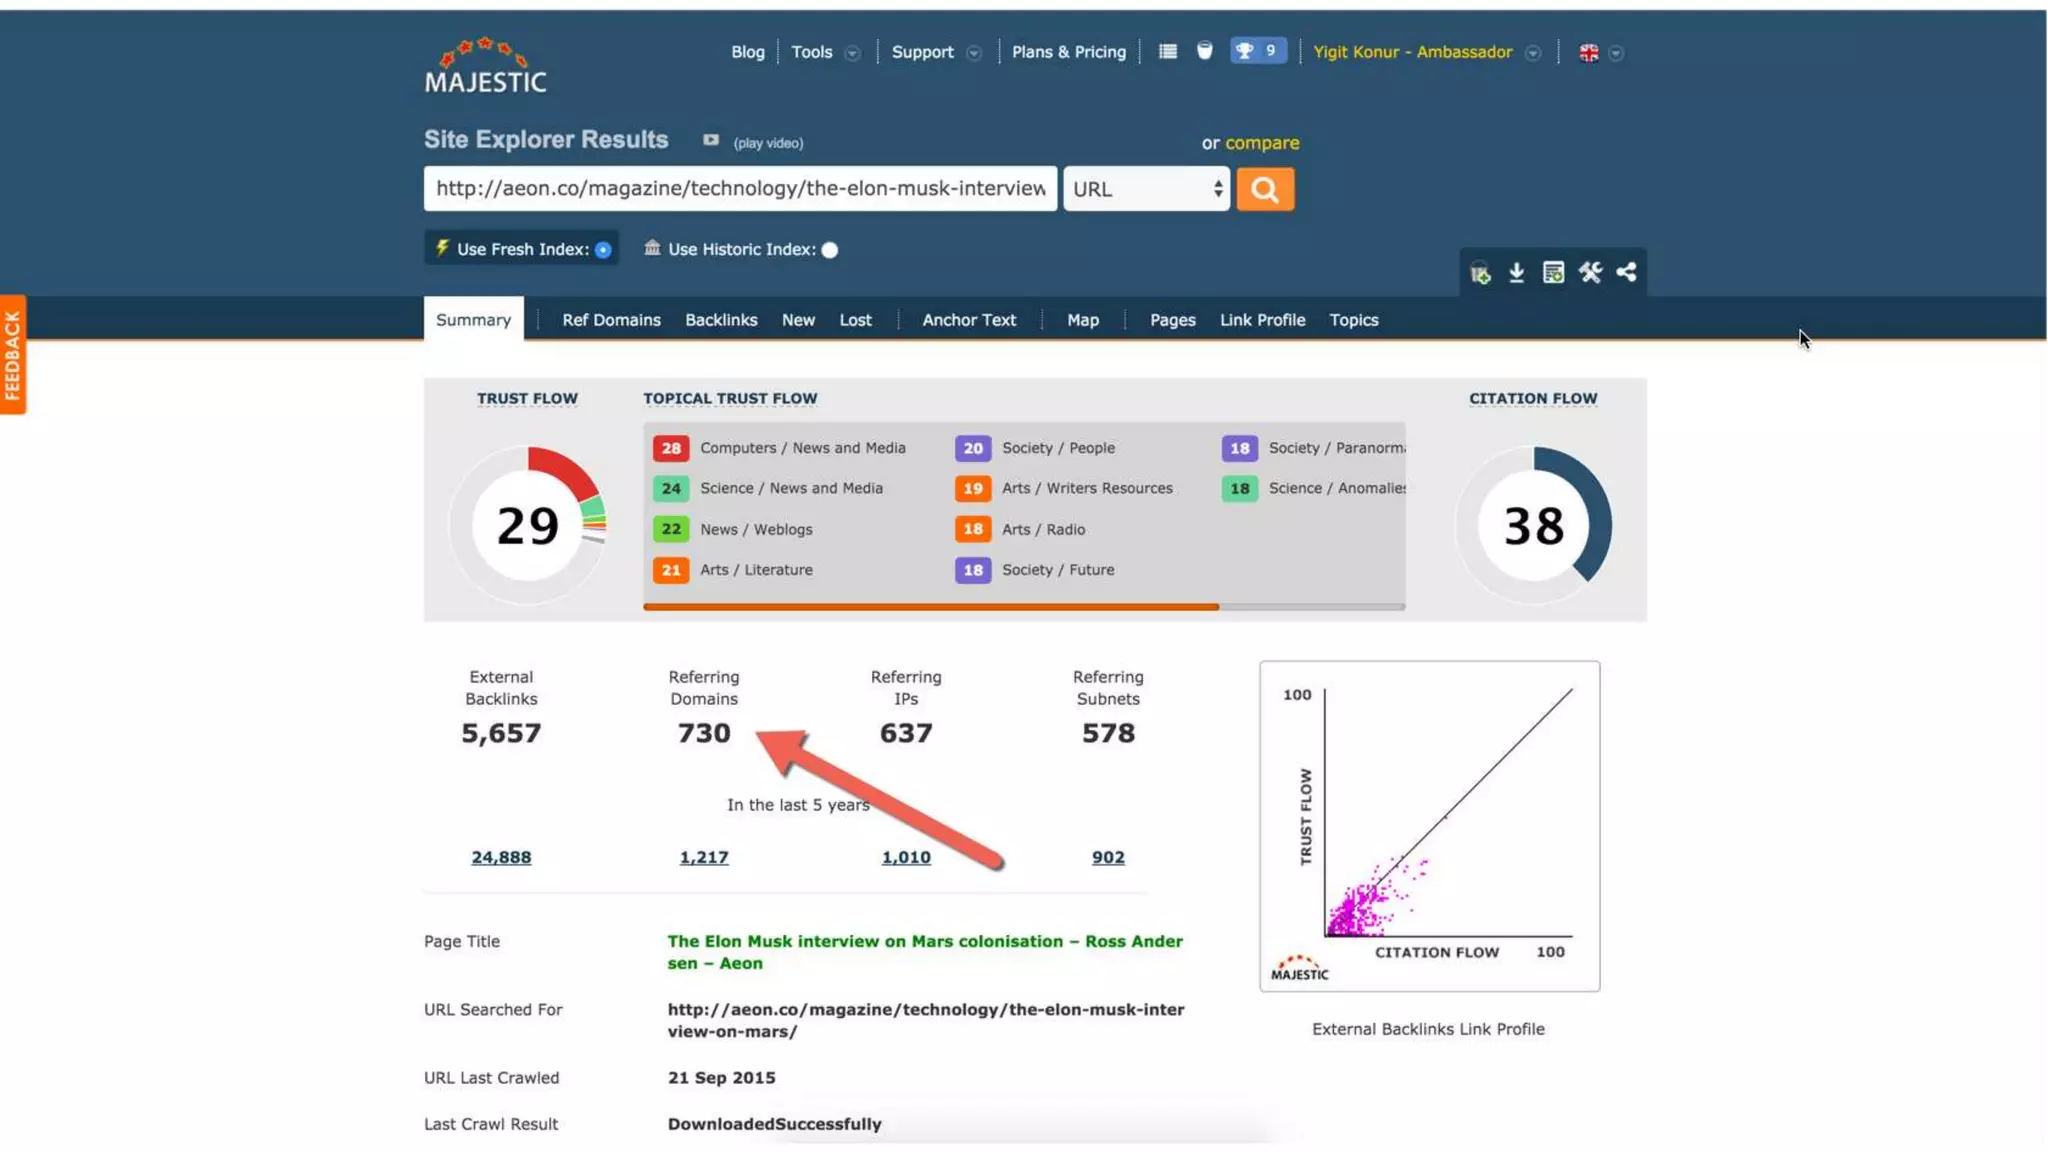This screenshot has height=1152, width=2048.
Task: Click the Topical Trust Flow horizontal scrollbar
Action: [x=930, y=606]
